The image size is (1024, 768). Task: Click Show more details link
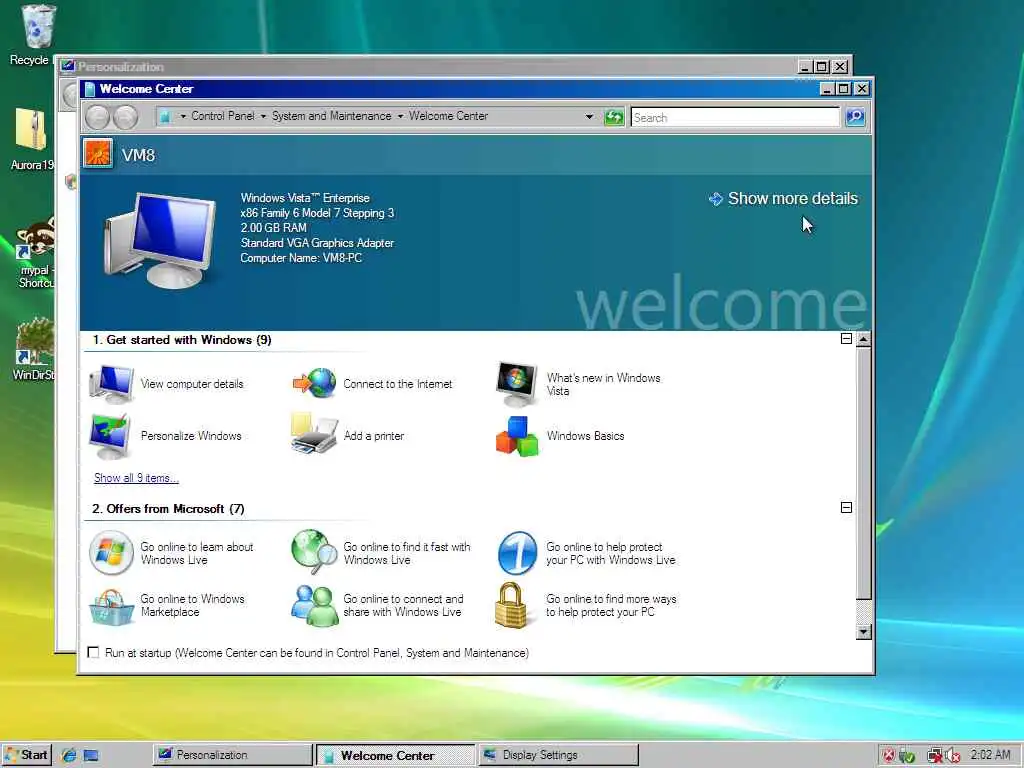pyautogui.click(x=783, y=199)
